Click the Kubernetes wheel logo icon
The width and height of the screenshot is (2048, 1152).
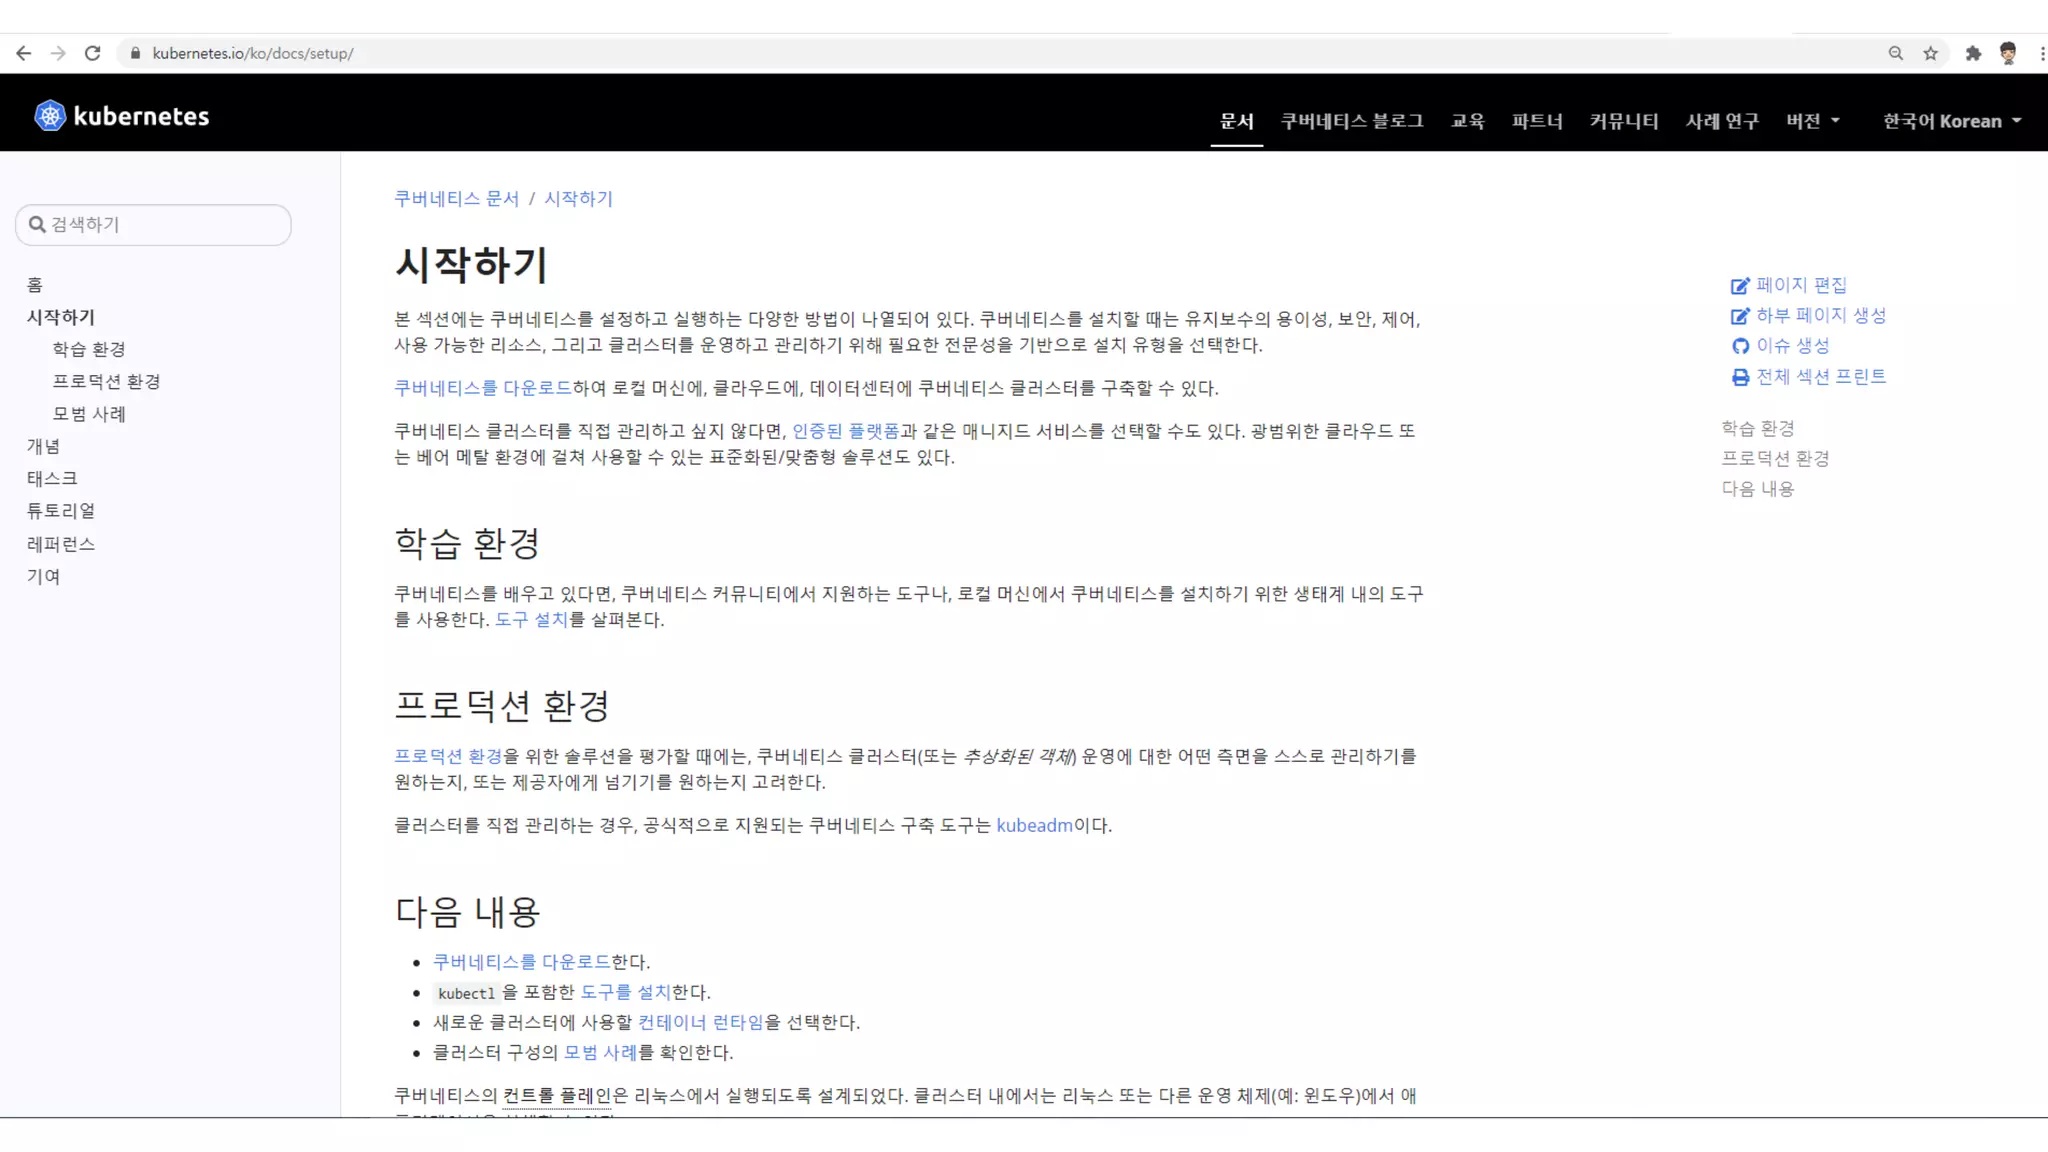pos(50,116)
